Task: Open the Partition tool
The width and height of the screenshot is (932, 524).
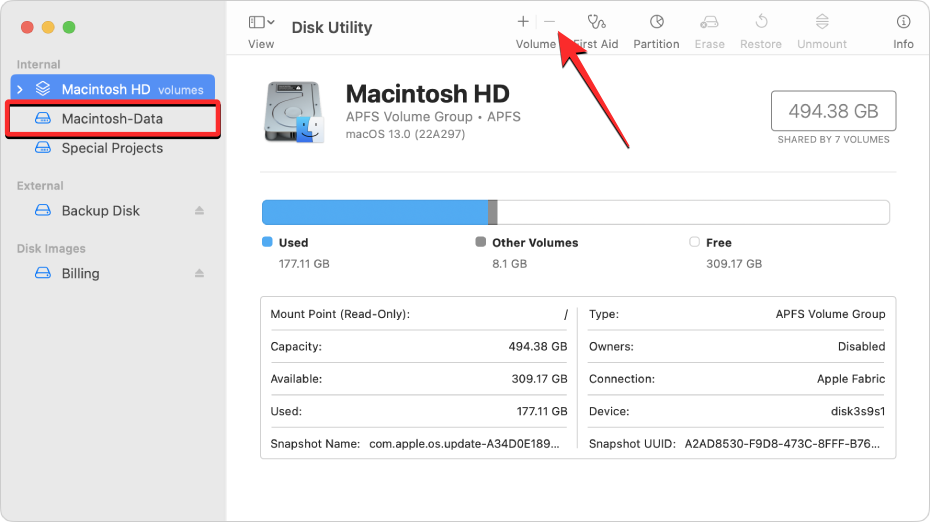Action: tap(656, 21)
